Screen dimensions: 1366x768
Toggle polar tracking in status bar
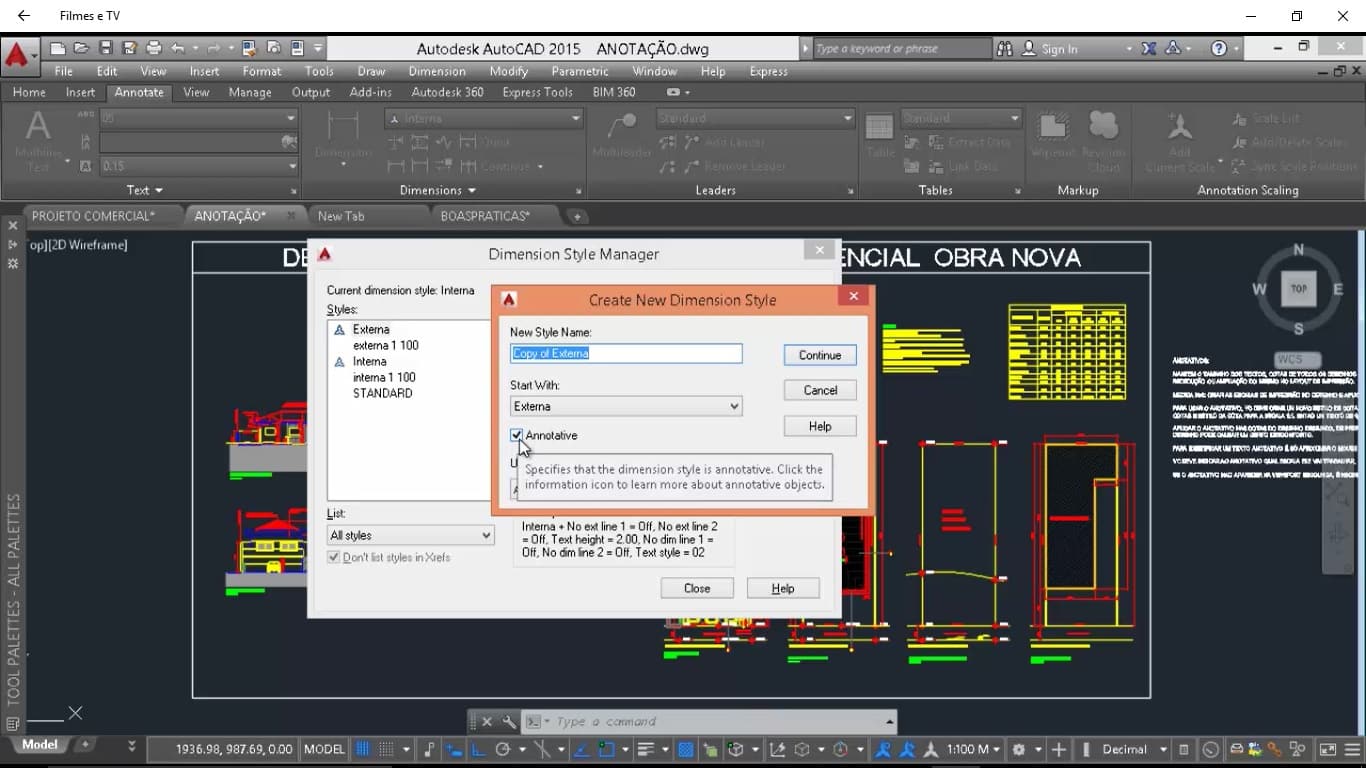coord(502,749)
